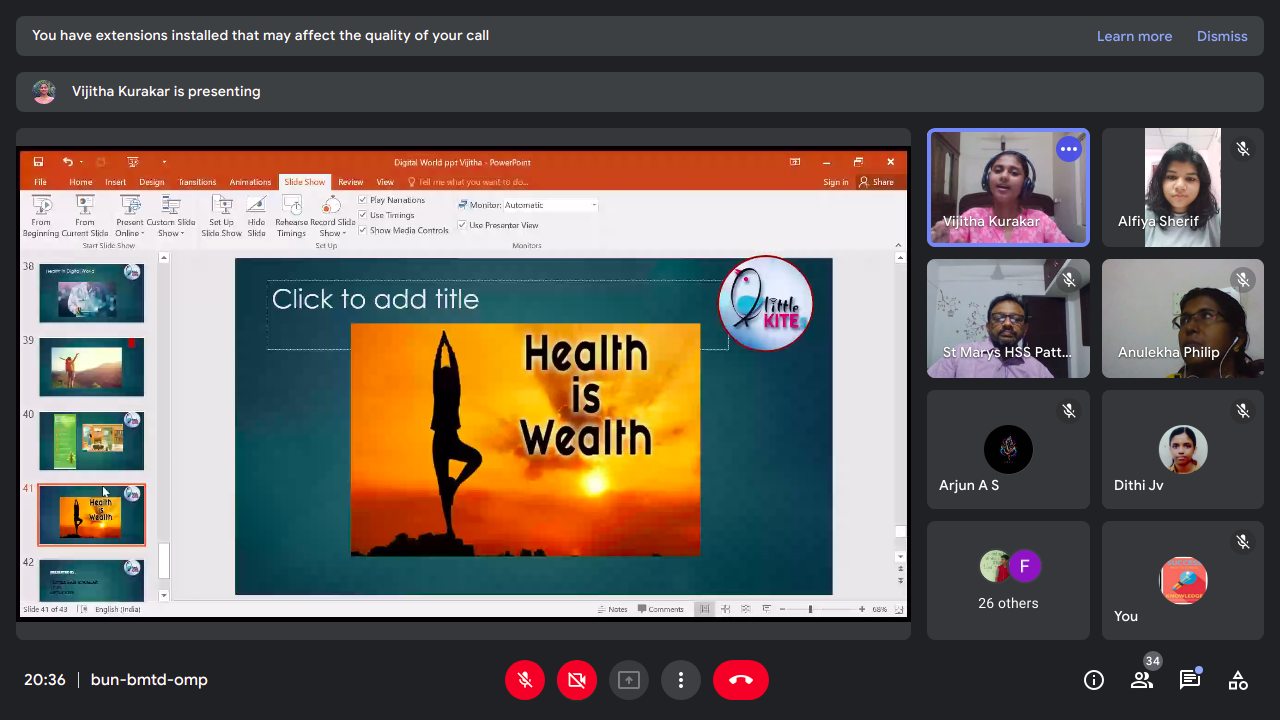Turn on microphone in call controls

pyautogui.click(x=525, y=680)
